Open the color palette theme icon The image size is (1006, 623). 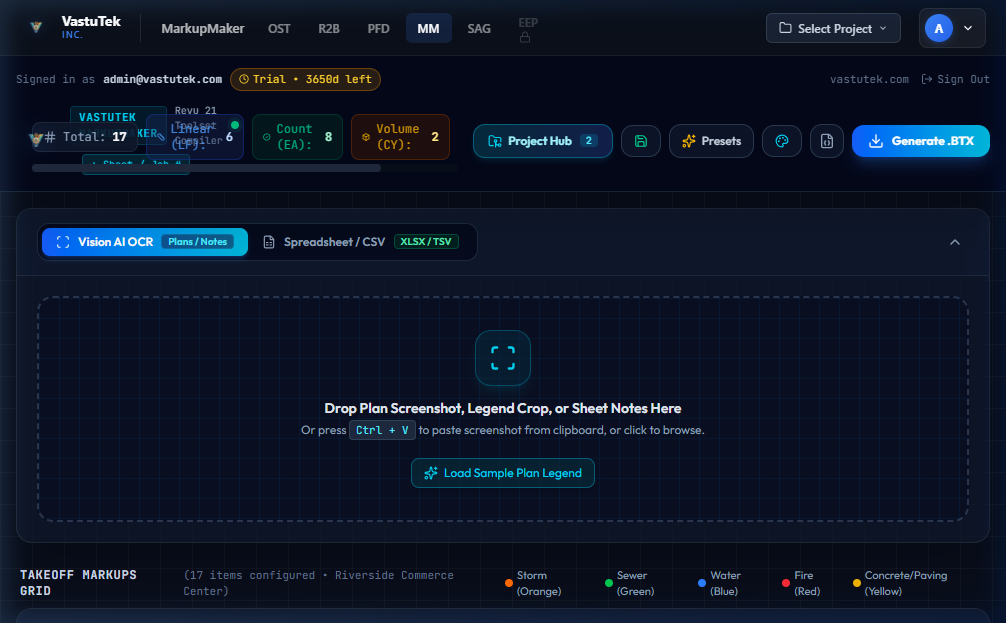click(781, 141)
